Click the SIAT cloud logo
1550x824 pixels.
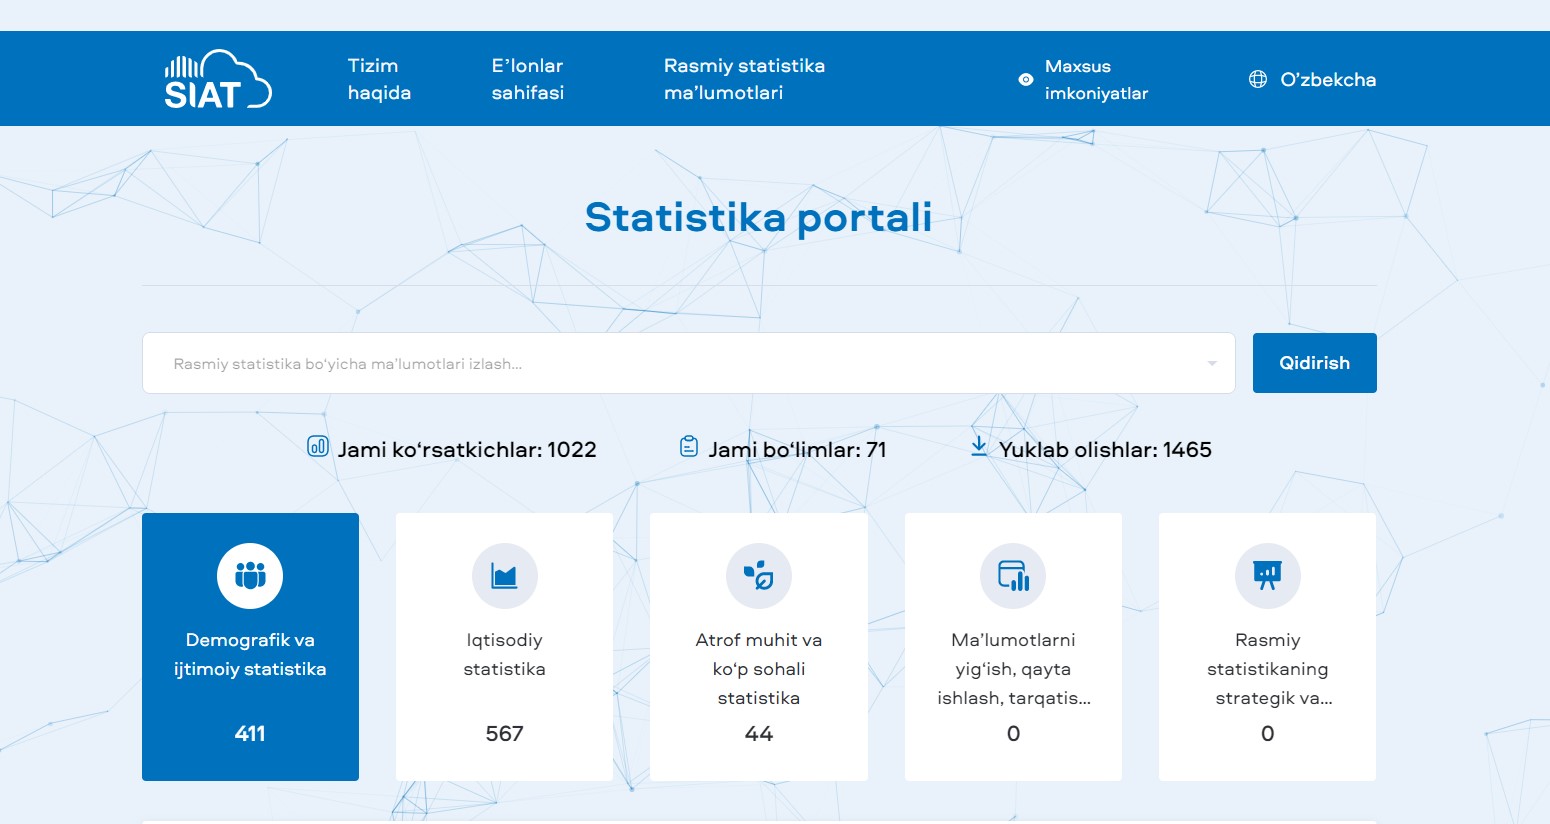point(216,78)
